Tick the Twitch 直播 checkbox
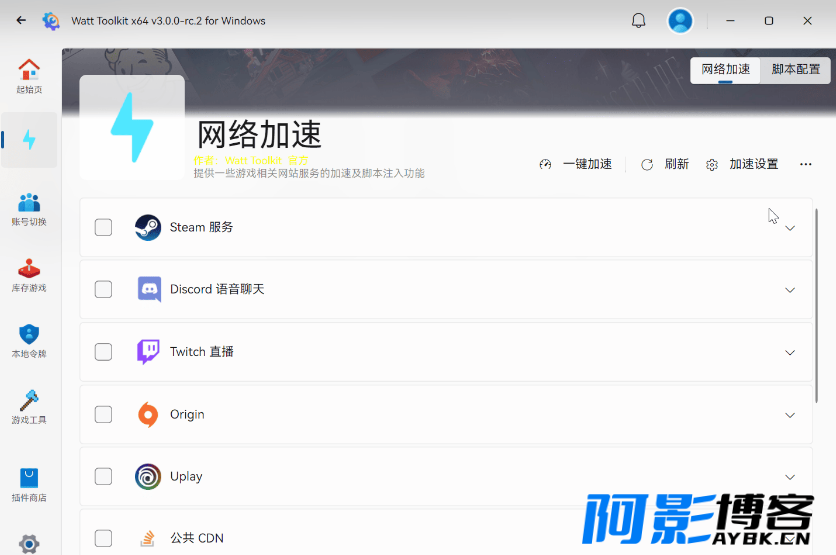 (x=103, y=352)
